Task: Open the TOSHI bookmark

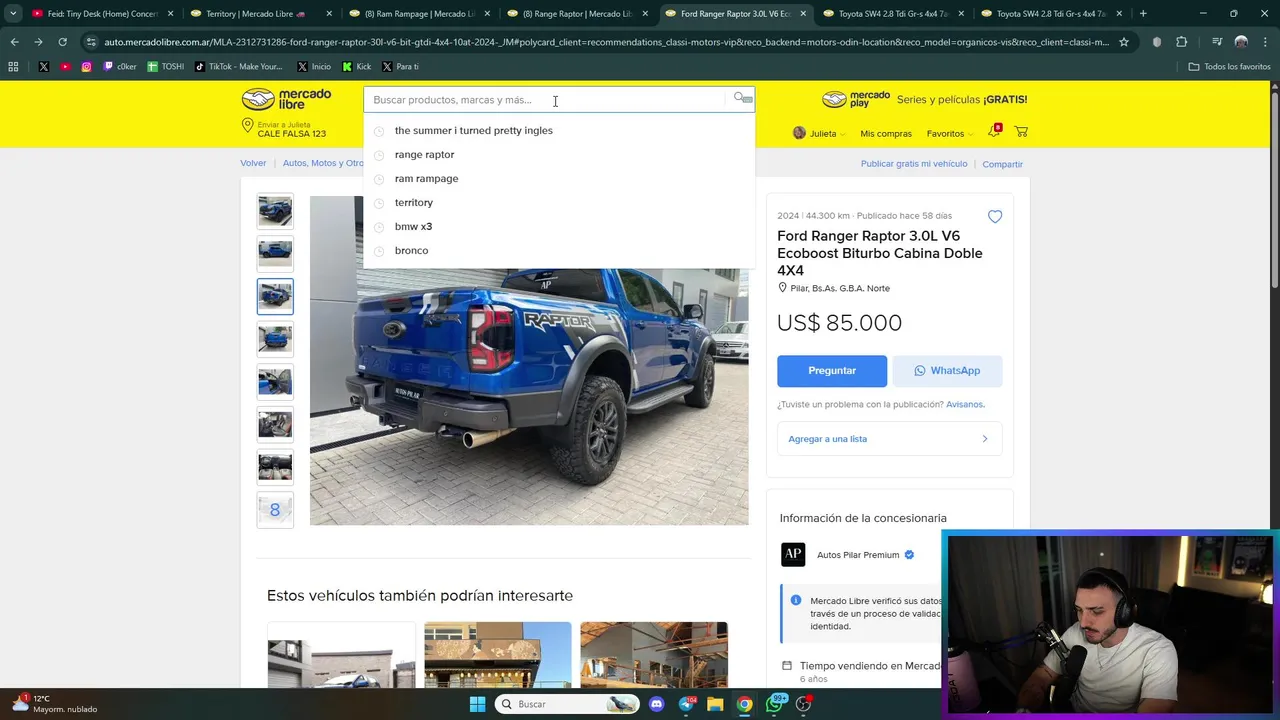Action: coord(166,66)
